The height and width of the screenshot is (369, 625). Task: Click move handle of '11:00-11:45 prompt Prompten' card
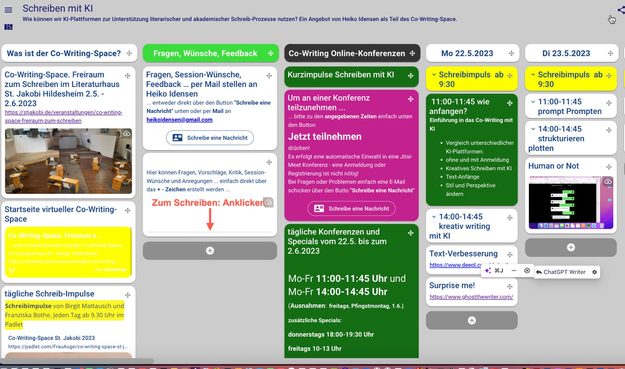(609, 103)
